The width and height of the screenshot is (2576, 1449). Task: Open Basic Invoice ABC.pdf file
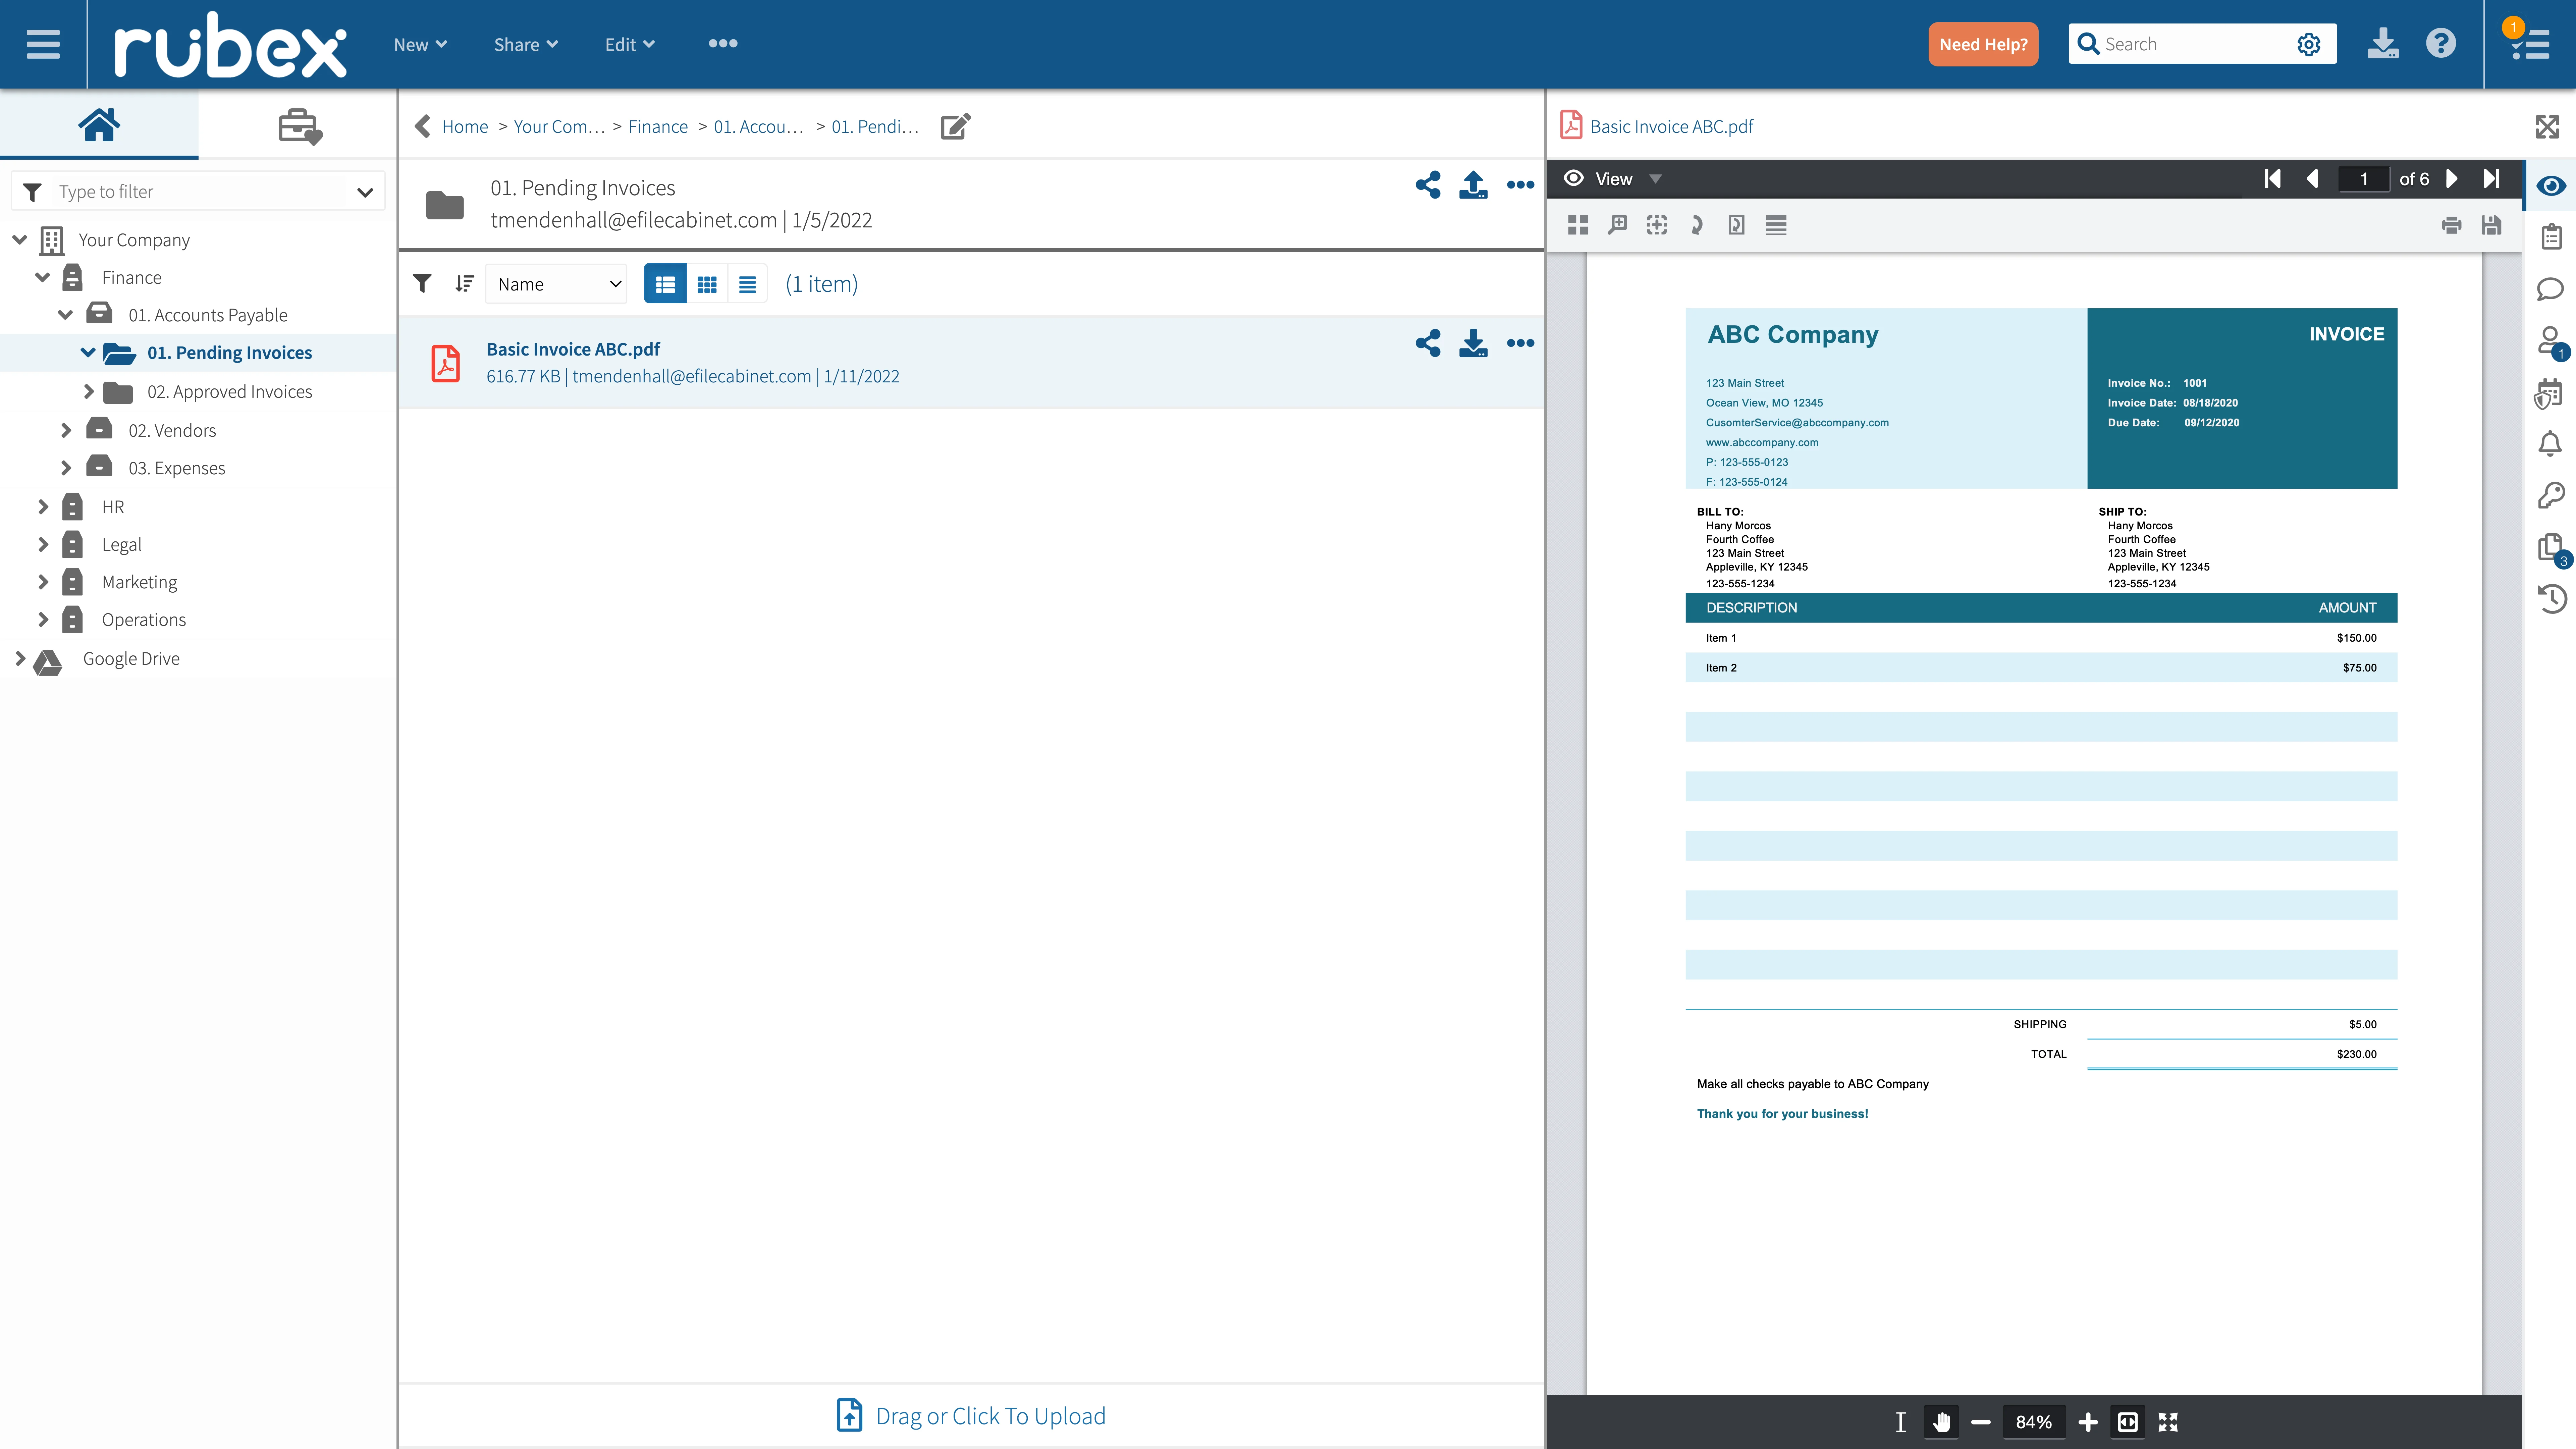point(573,349)
